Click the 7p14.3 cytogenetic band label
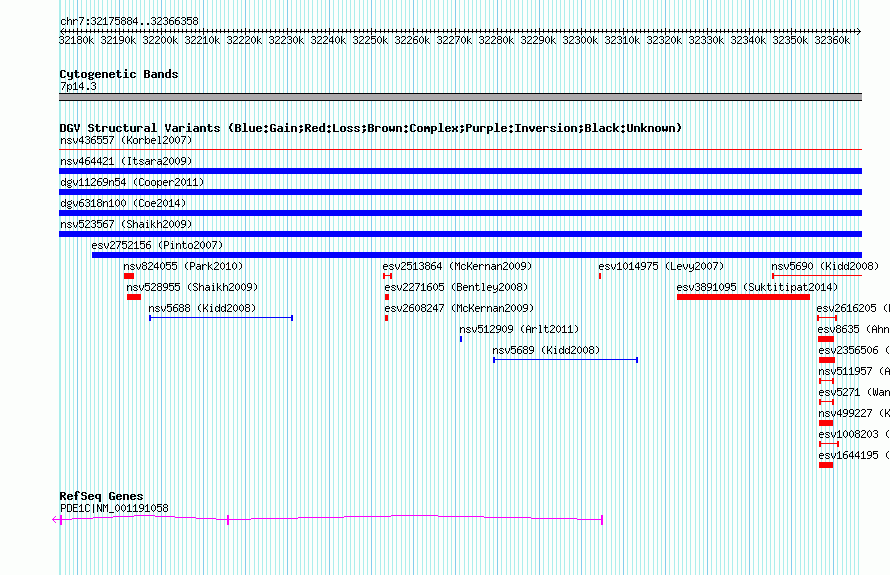 (78, 86)
